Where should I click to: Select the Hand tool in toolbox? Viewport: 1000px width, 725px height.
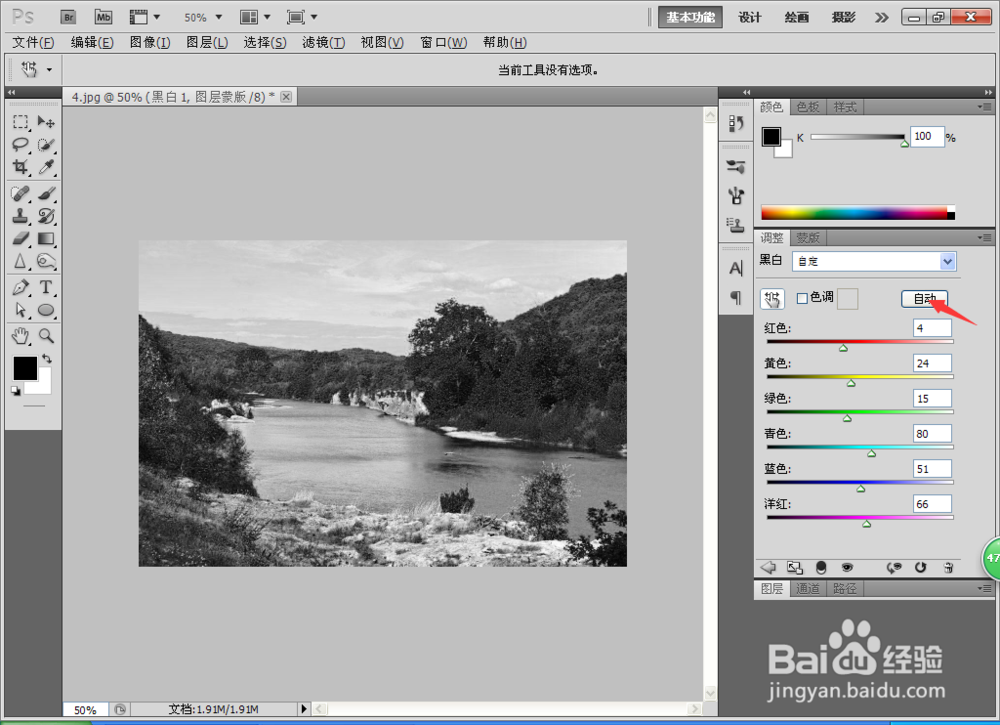click(20, 335)
